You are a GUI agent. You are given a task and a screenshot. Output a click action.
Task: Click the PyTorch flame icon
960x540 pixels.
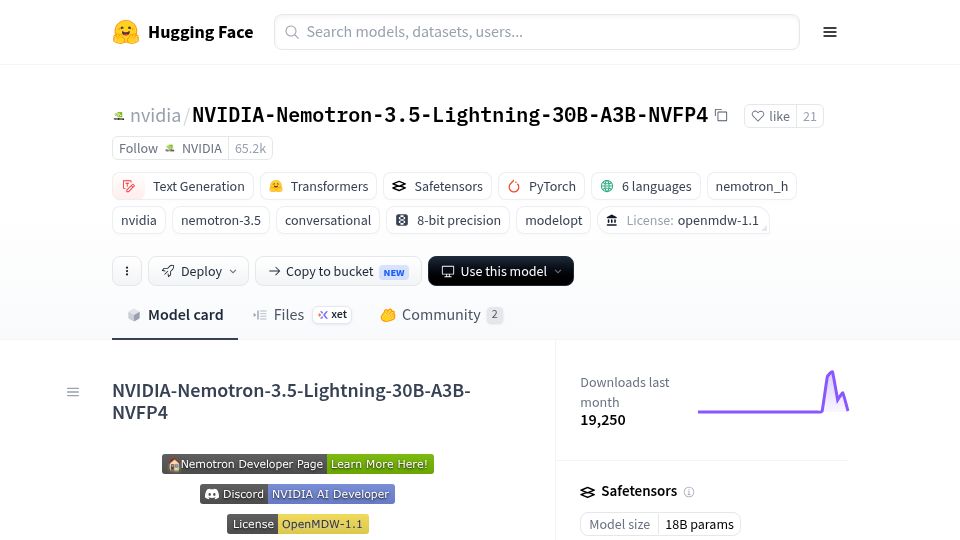click(x=514, y=186)
